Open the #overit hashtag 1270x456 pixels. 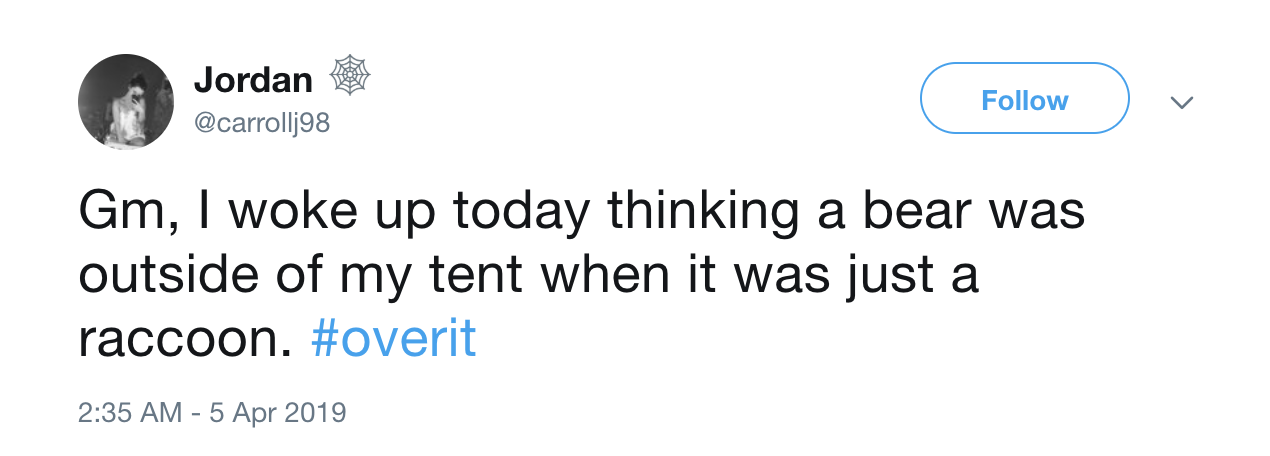click(393, 340)
